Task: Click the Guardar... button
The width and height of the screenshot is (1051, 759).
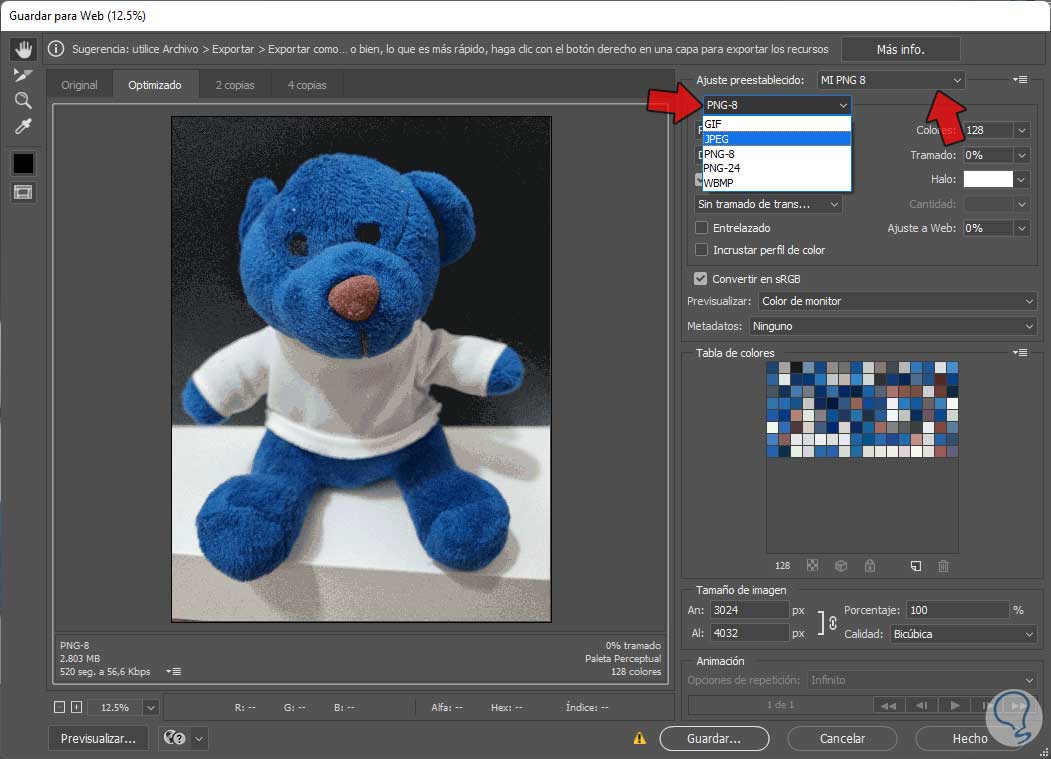Action: (x=714, y=738)
